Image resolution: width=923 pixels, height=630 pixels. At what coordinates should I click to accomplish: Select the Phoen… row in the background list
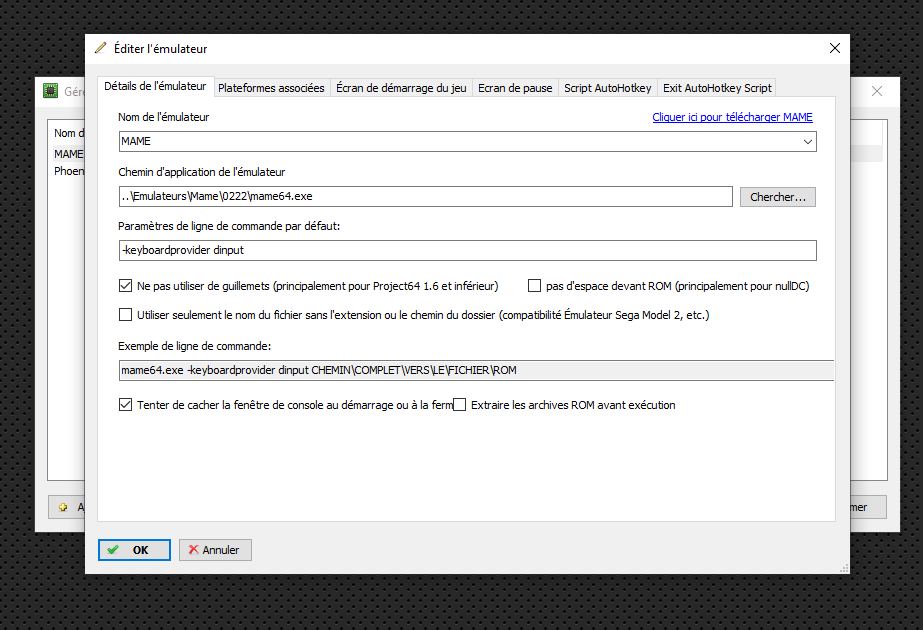click(69, 171)
